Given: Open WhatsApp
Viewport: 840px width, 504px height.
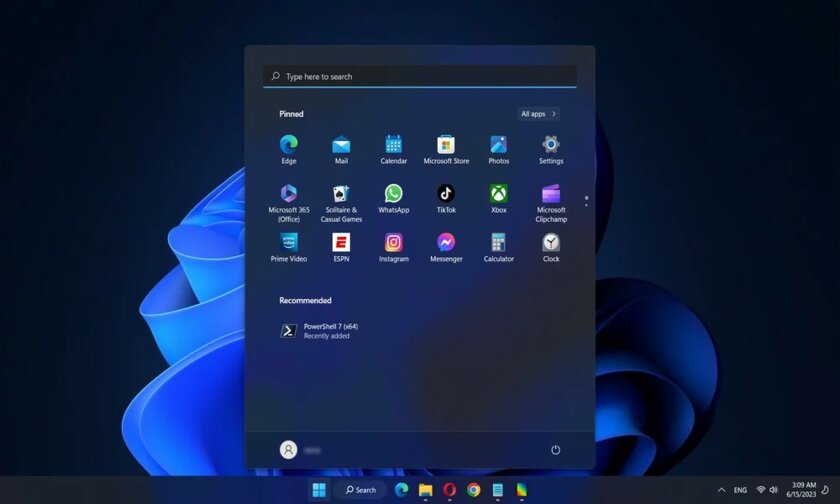Looking at the screenshot, I should (394, 199).
